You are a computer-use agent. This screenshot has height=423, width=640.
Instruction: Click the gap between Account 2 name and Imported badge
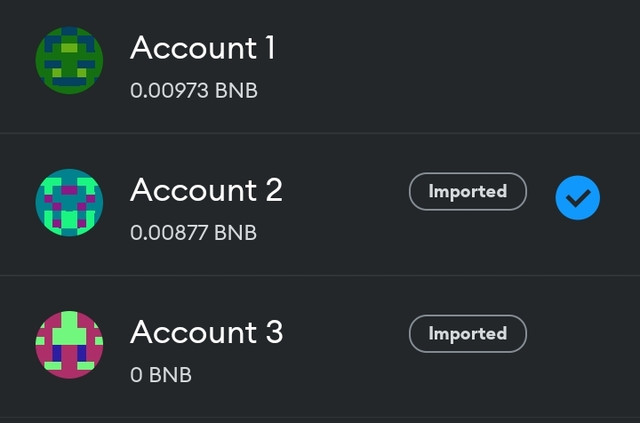[x=346, y=191]
